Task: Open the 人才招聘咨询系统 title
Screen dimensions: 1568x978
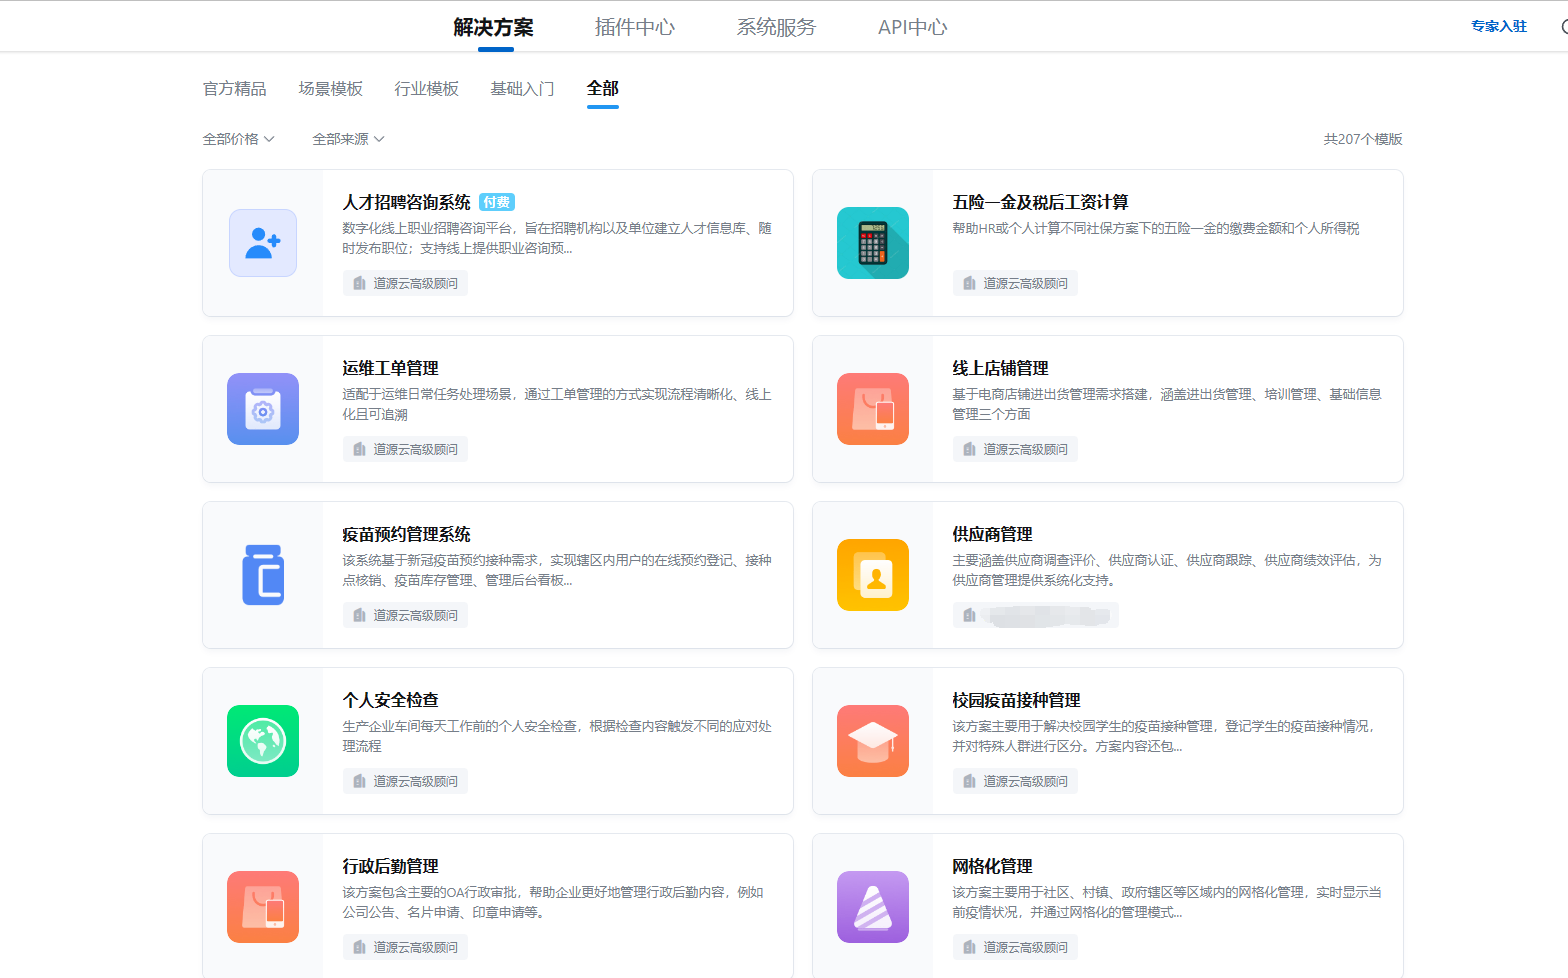Action: pyautogui.click(x=407, y=202)
